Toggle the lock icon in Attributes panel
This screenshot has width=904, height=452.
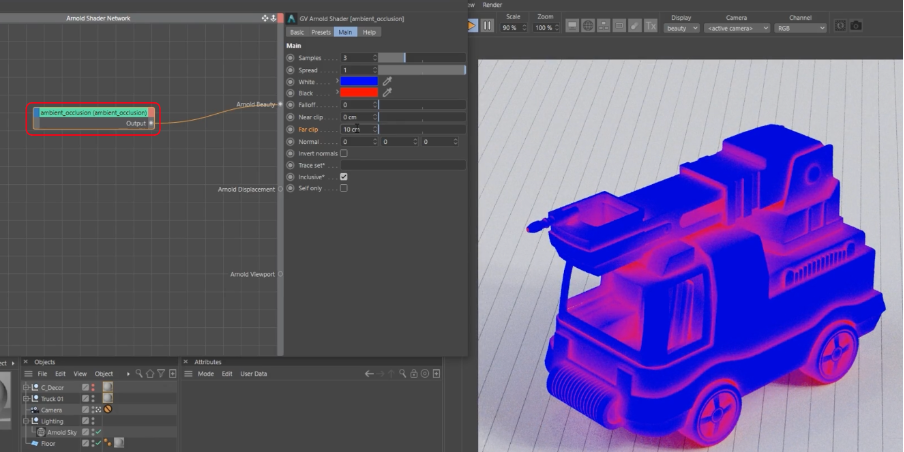[x=414, y=374]
